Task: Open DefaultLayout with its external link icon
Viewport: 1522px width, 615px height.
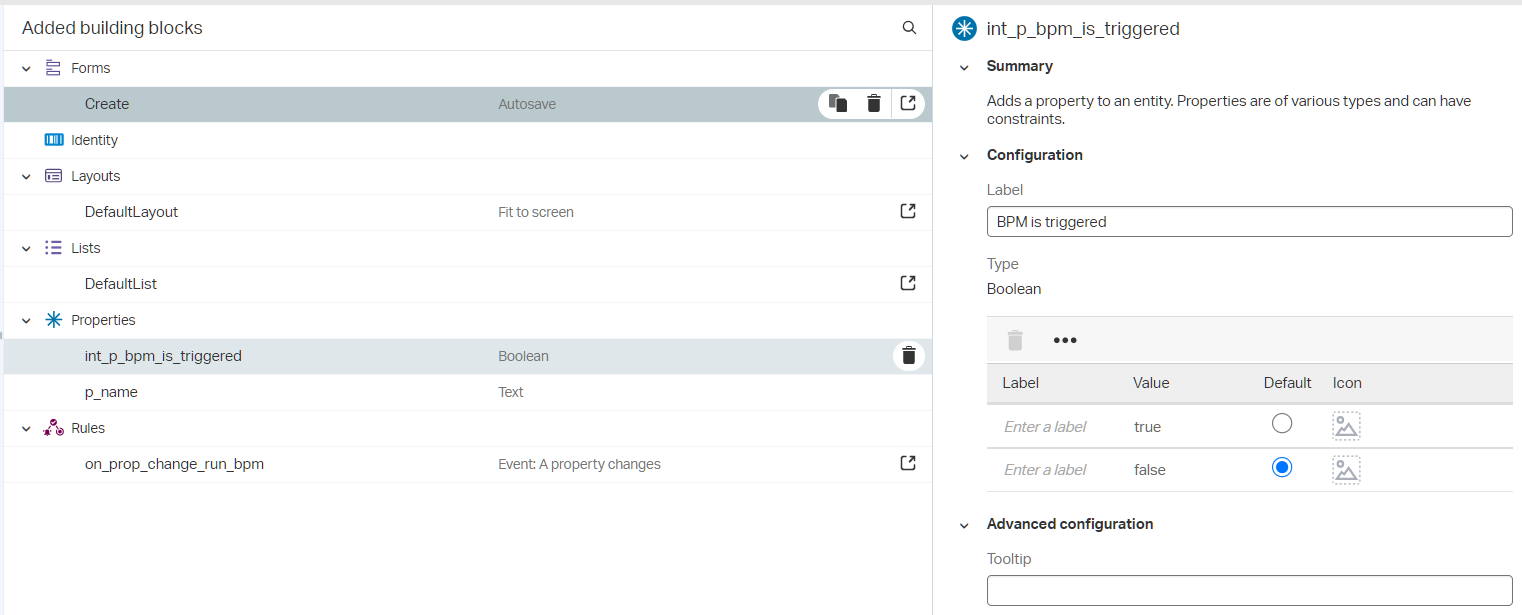Action: click(908, 211)
